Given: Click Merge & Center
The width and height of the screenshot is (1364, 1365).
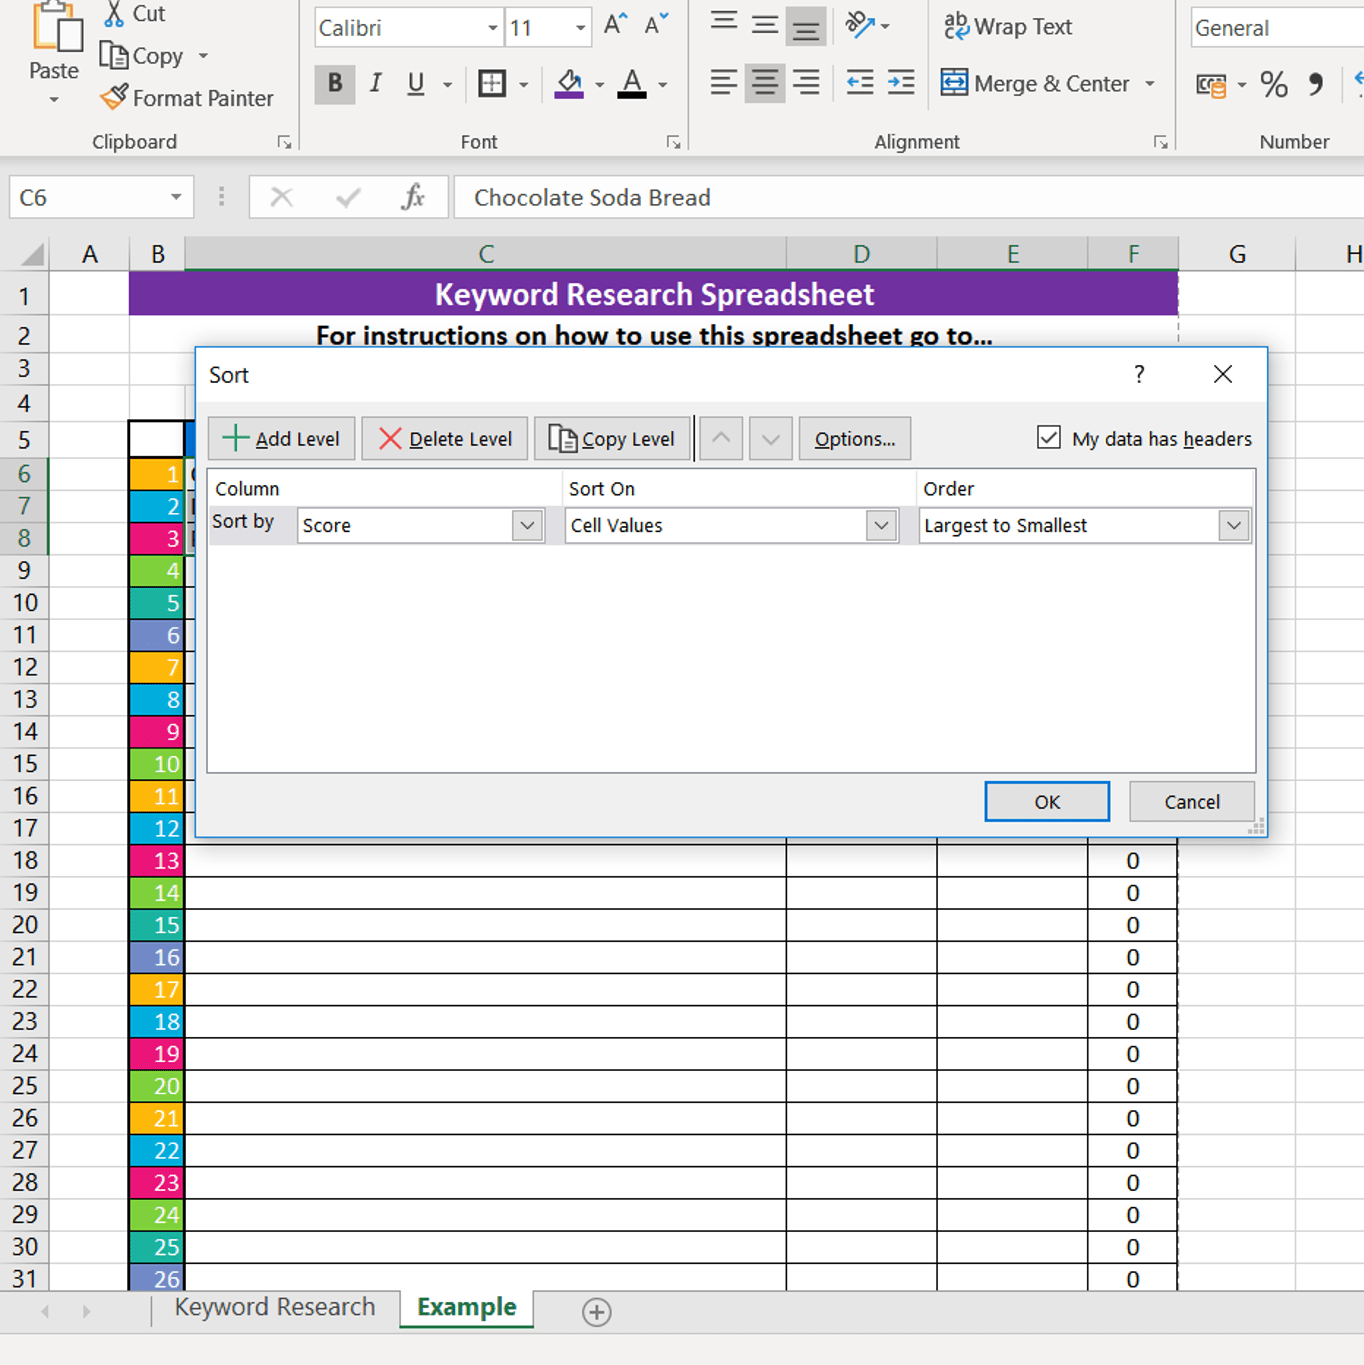Looking at the screenshot, I should click(x=1035, y=84).
